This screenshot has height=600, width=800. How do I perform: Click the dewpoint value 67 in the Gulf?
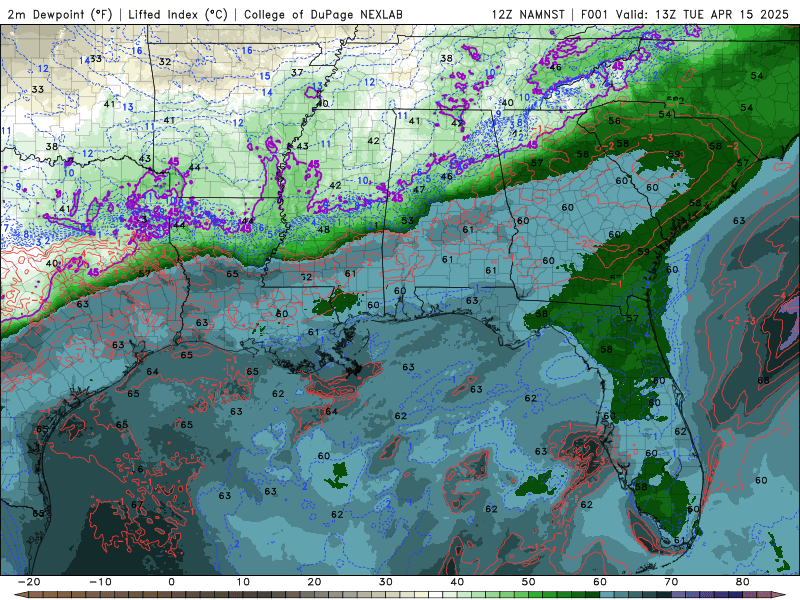tap(137, 505)
